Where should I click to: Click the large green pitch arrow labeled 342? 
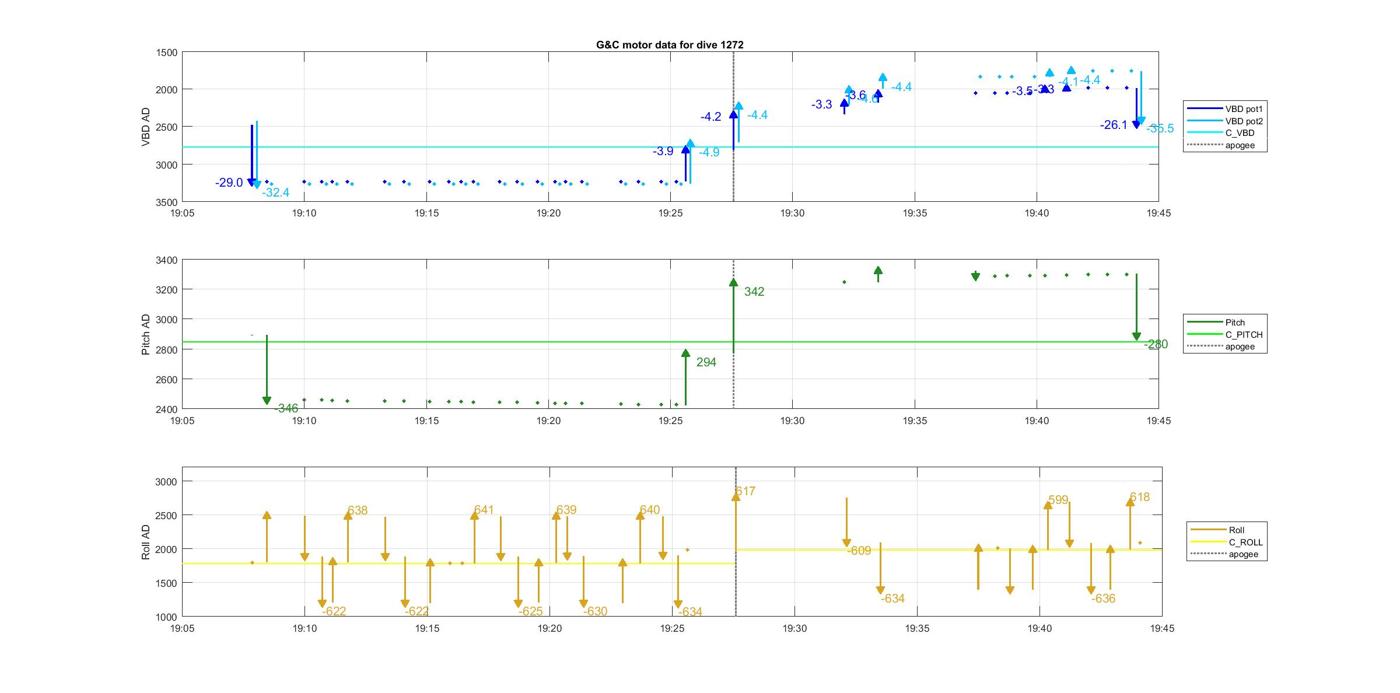tap(733, 315)
